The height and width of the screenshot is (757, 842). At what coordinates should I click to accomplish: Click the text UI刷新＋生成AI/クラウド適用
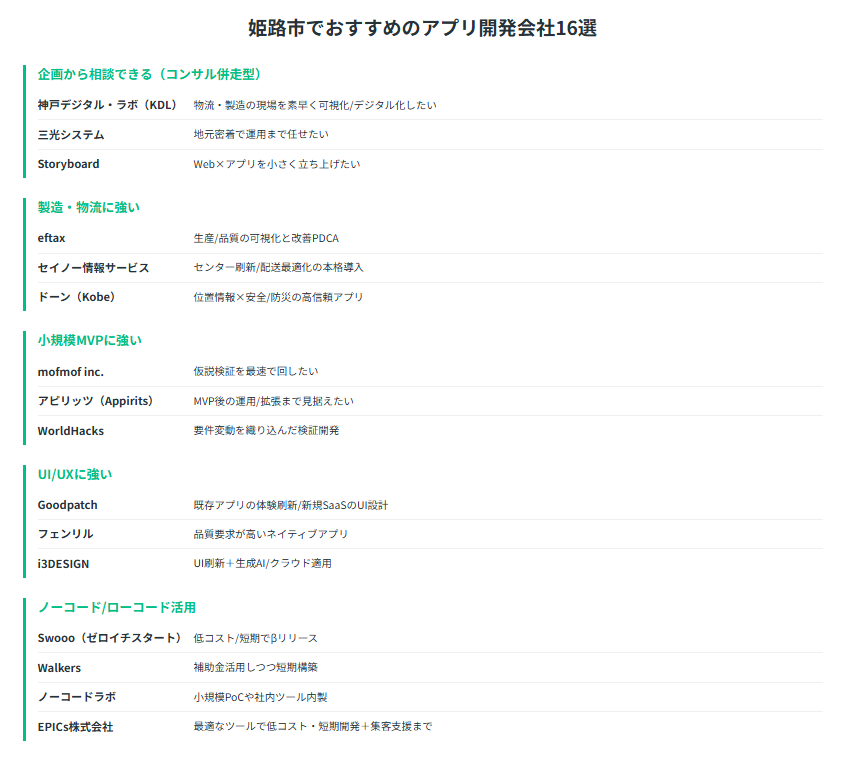click(263, 564)
